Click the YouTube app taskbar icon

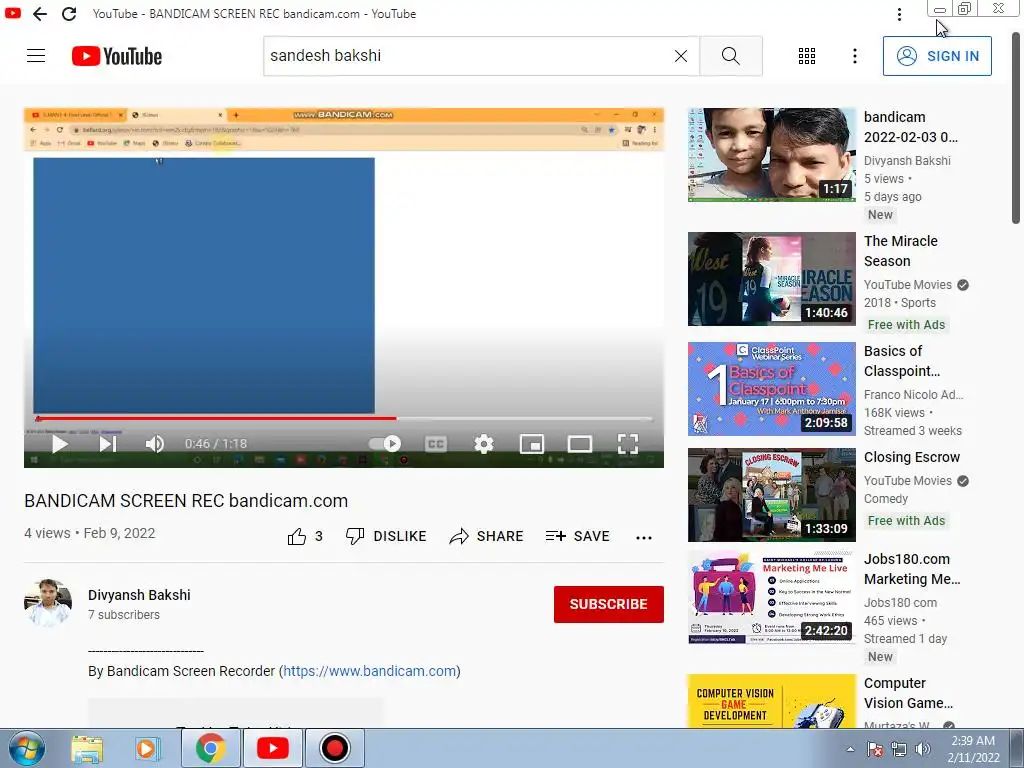pos(272,748)
